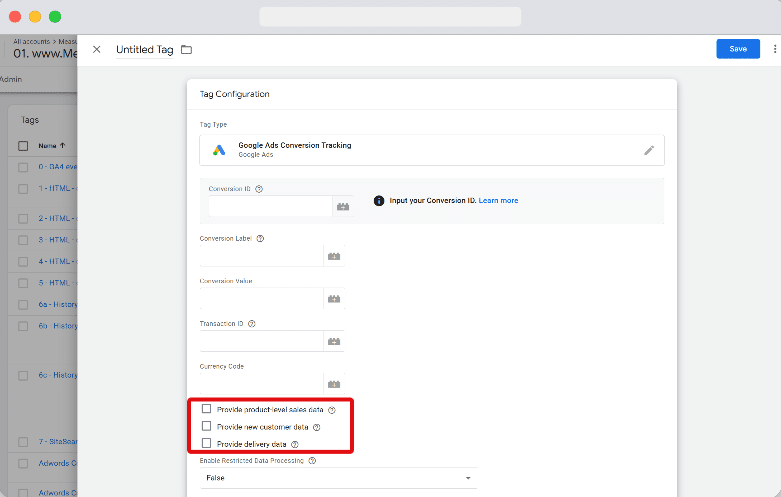The height and width of the screenshot is (497, 781).
Task: Open the Learn more link
Action: [x=498, y=201]
